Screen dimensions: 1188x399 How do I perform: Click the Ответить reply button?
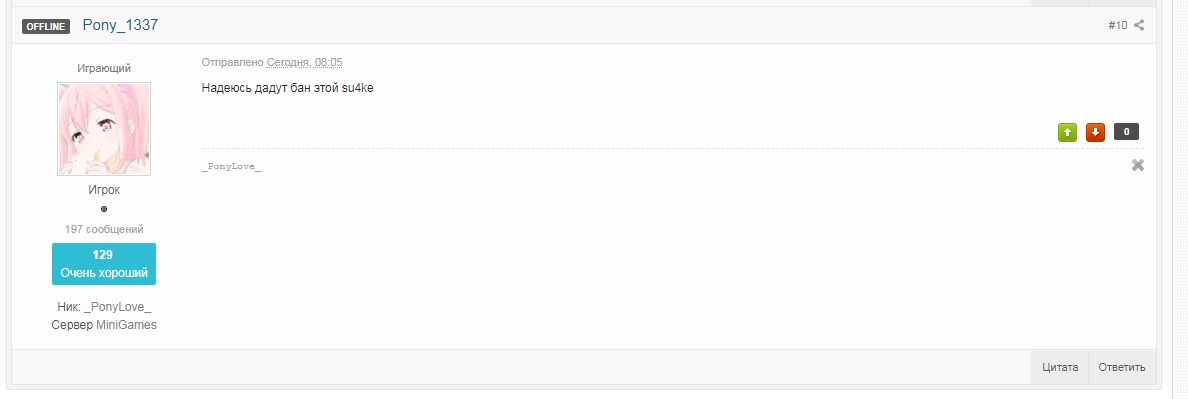point(1122,367)
